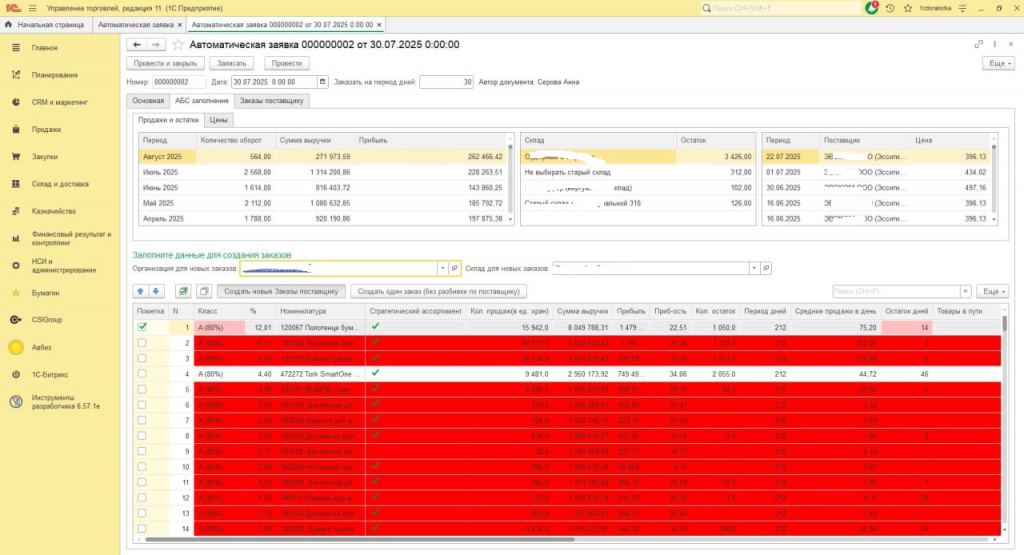Viewport: 1024px width, 555px height.
Task: Click the notifications bell icon
Action: tap(874, 8)
